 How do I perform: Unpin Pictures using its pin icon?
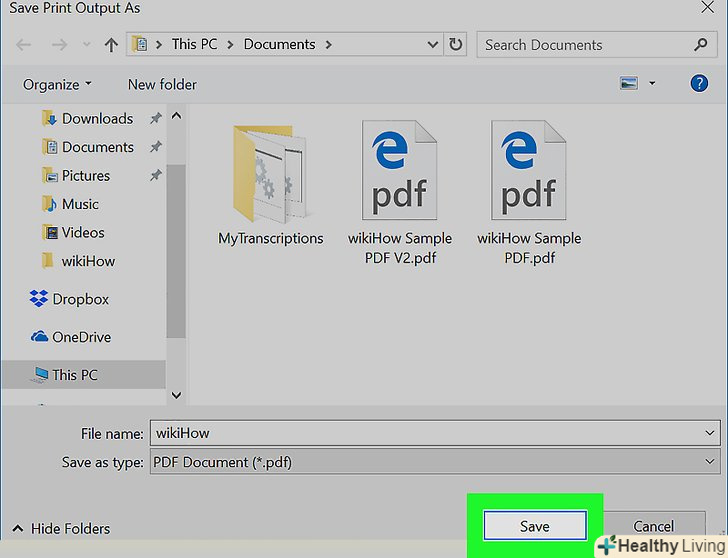[x=156, y=175]
